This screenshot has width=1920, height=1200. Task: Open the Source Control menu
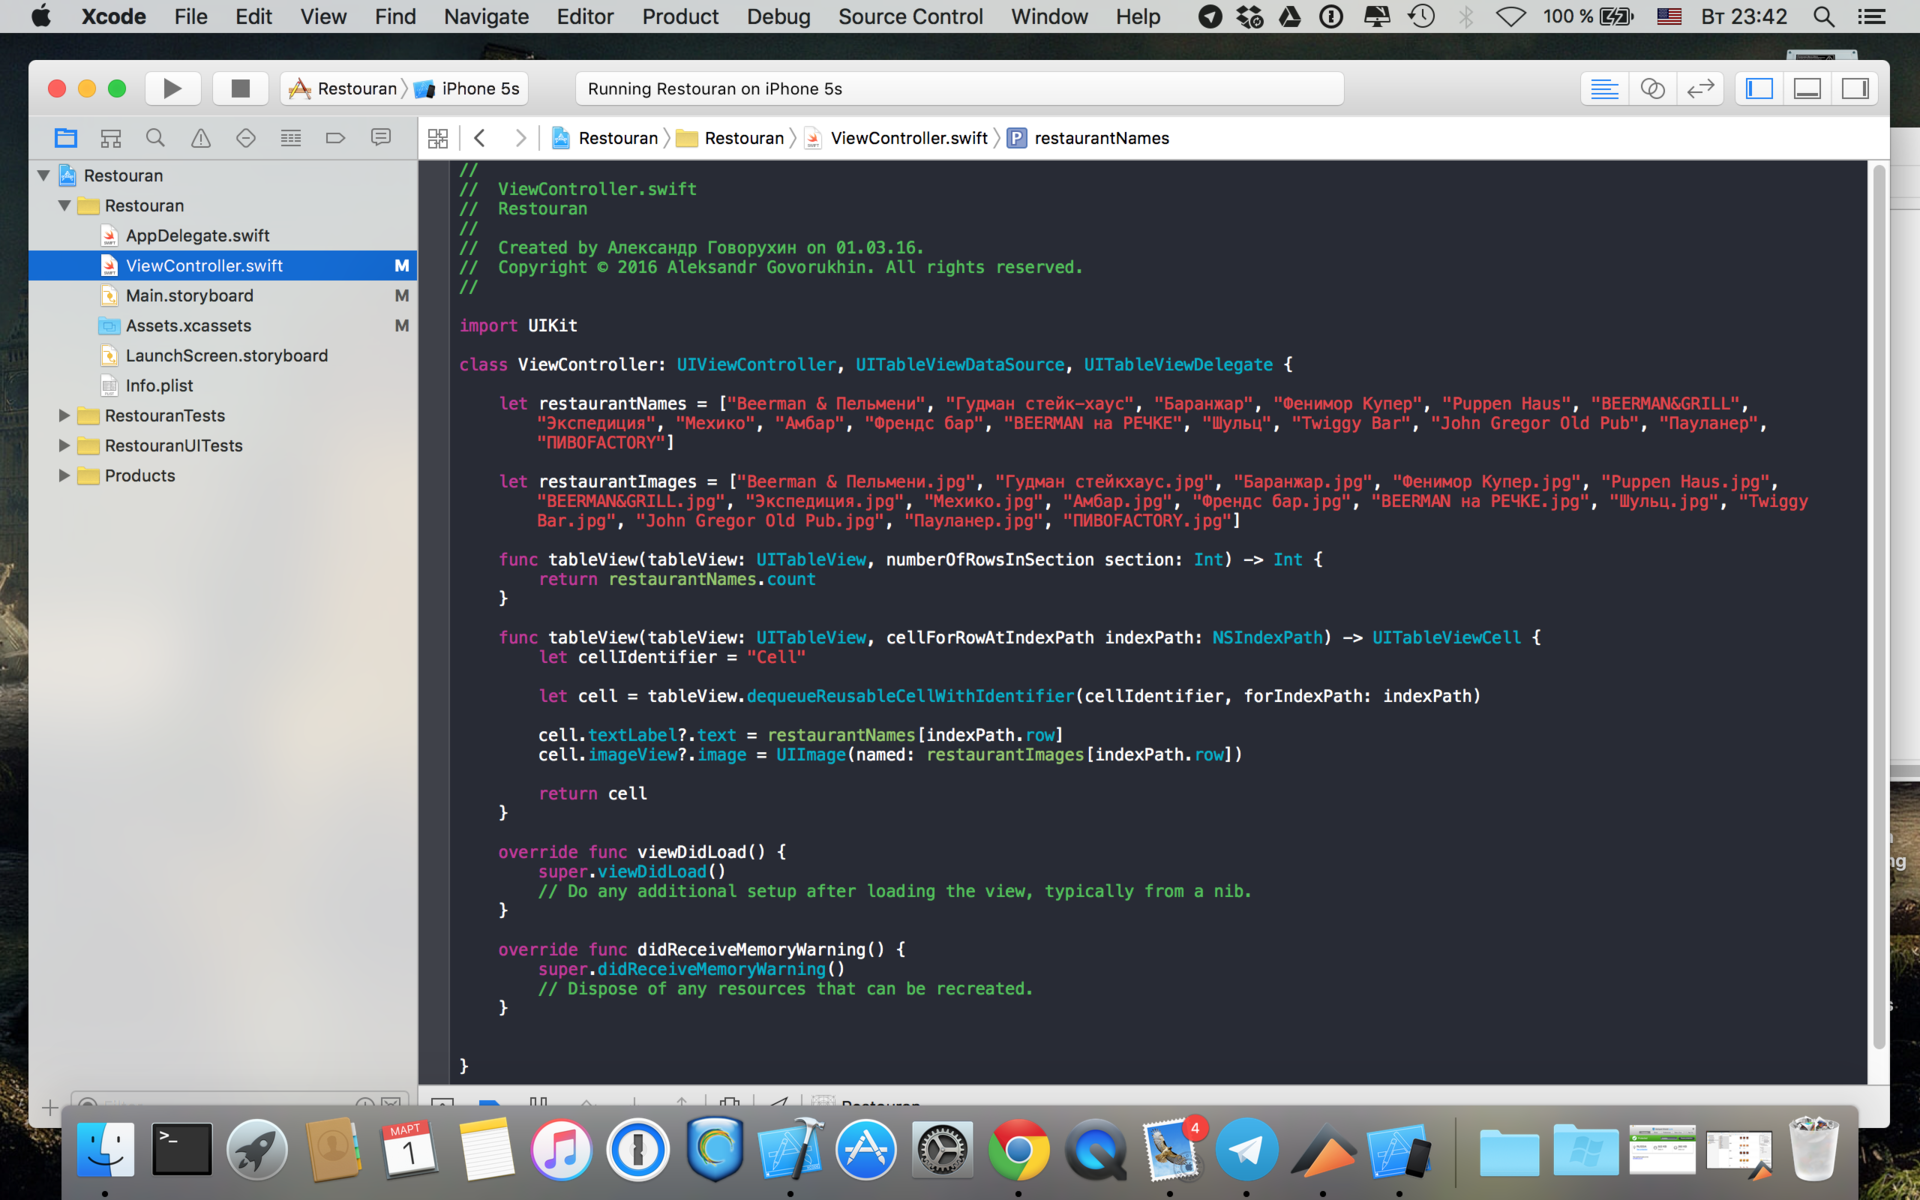click(910, 16)
